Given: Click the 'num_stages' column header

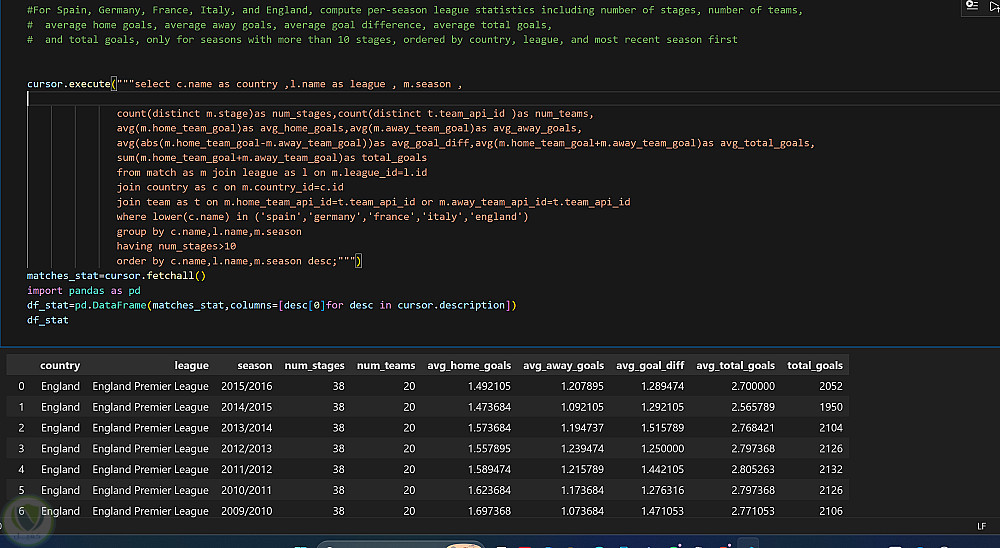Looking at the screenshot, I should [x=314, y=365].
